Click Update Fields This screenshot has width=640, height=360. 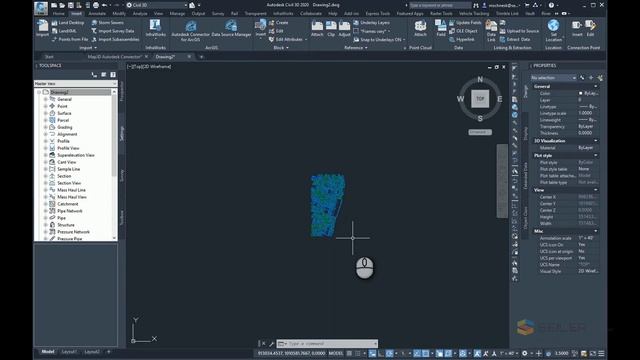pyautogui.click(x=465, y=23)
